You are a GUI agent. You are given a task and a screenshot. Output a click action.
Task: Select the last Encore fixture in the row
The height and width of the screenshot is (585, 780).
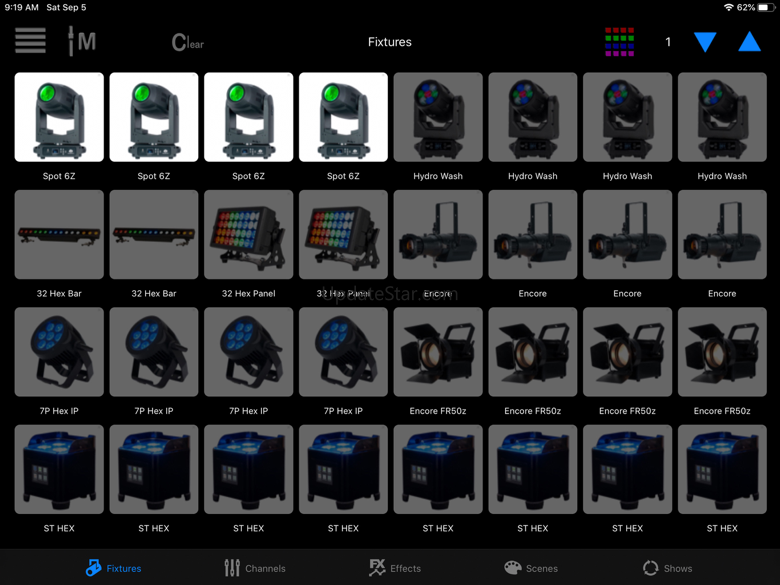tap(722, 235)
